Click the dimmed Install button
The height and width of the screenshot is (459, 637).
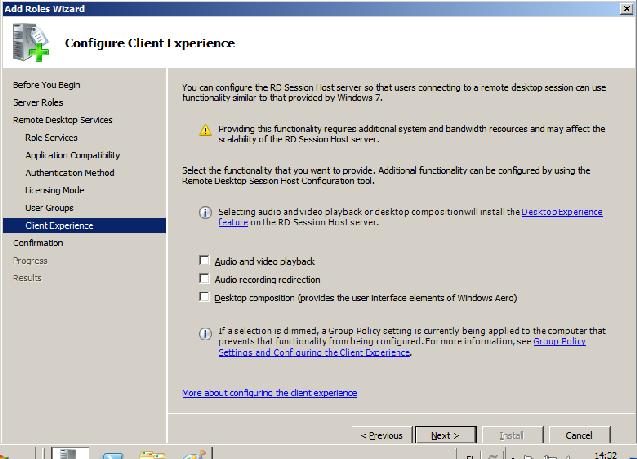tap(512, 435)
